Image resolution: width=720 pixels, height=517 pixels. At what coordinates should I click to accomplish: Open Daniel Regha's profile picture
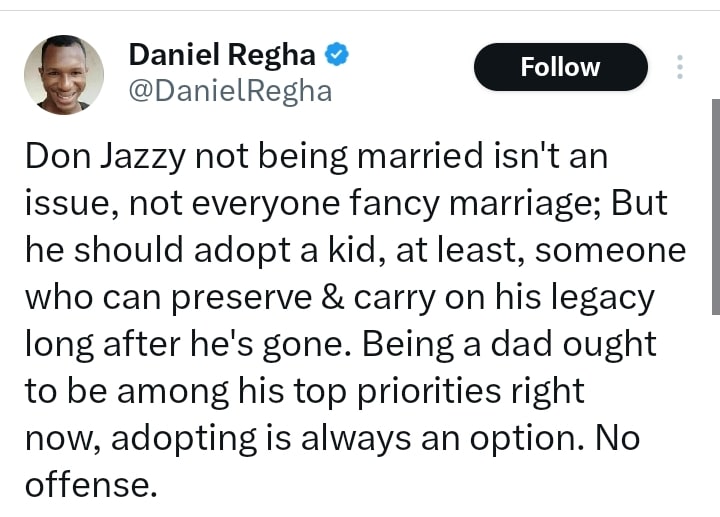[64, 74]
